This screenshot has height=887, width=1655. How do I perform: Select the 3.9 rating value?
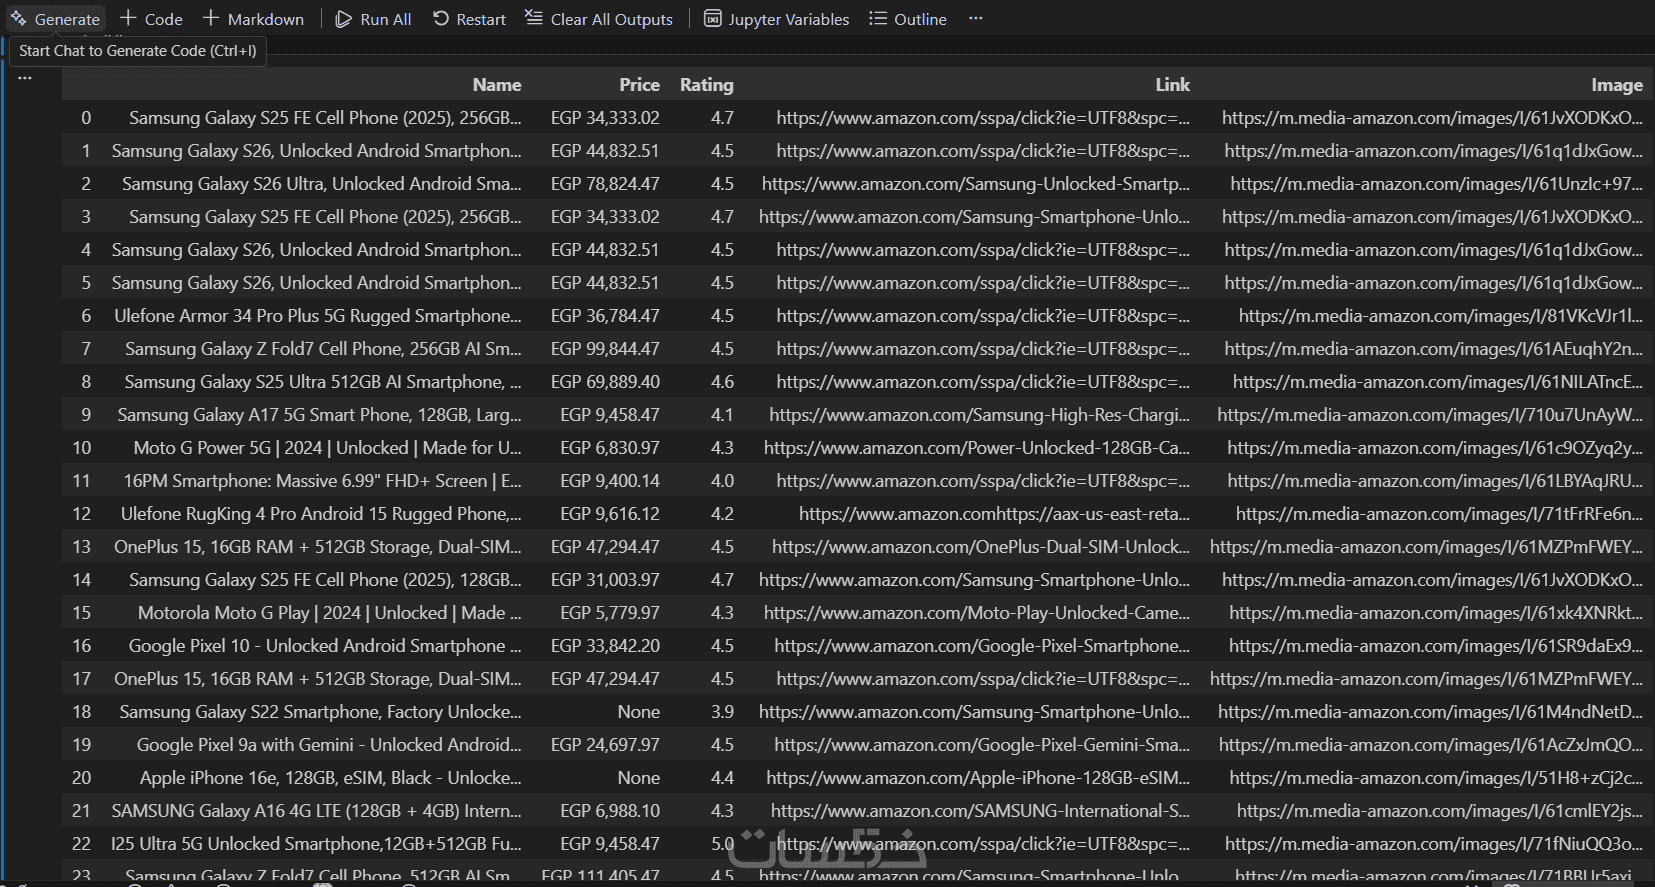(x=722, y=712)
